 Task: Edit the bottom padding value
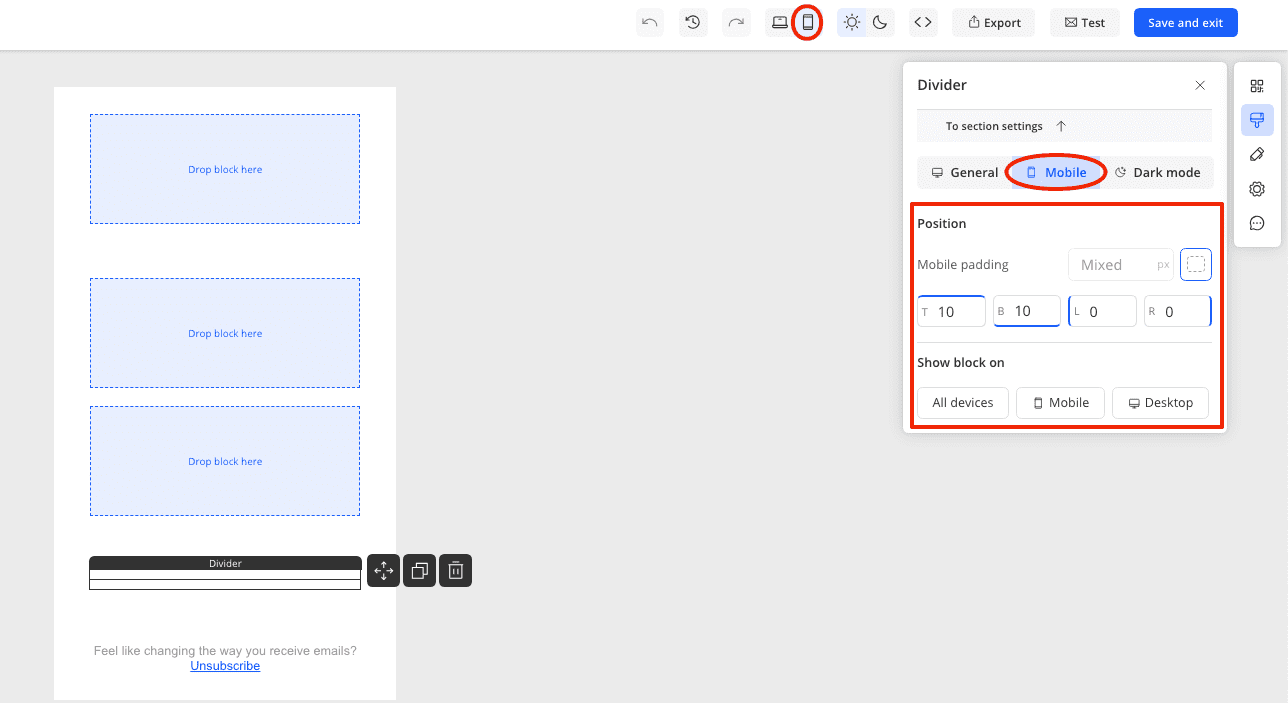click(x=1027, y=311)
